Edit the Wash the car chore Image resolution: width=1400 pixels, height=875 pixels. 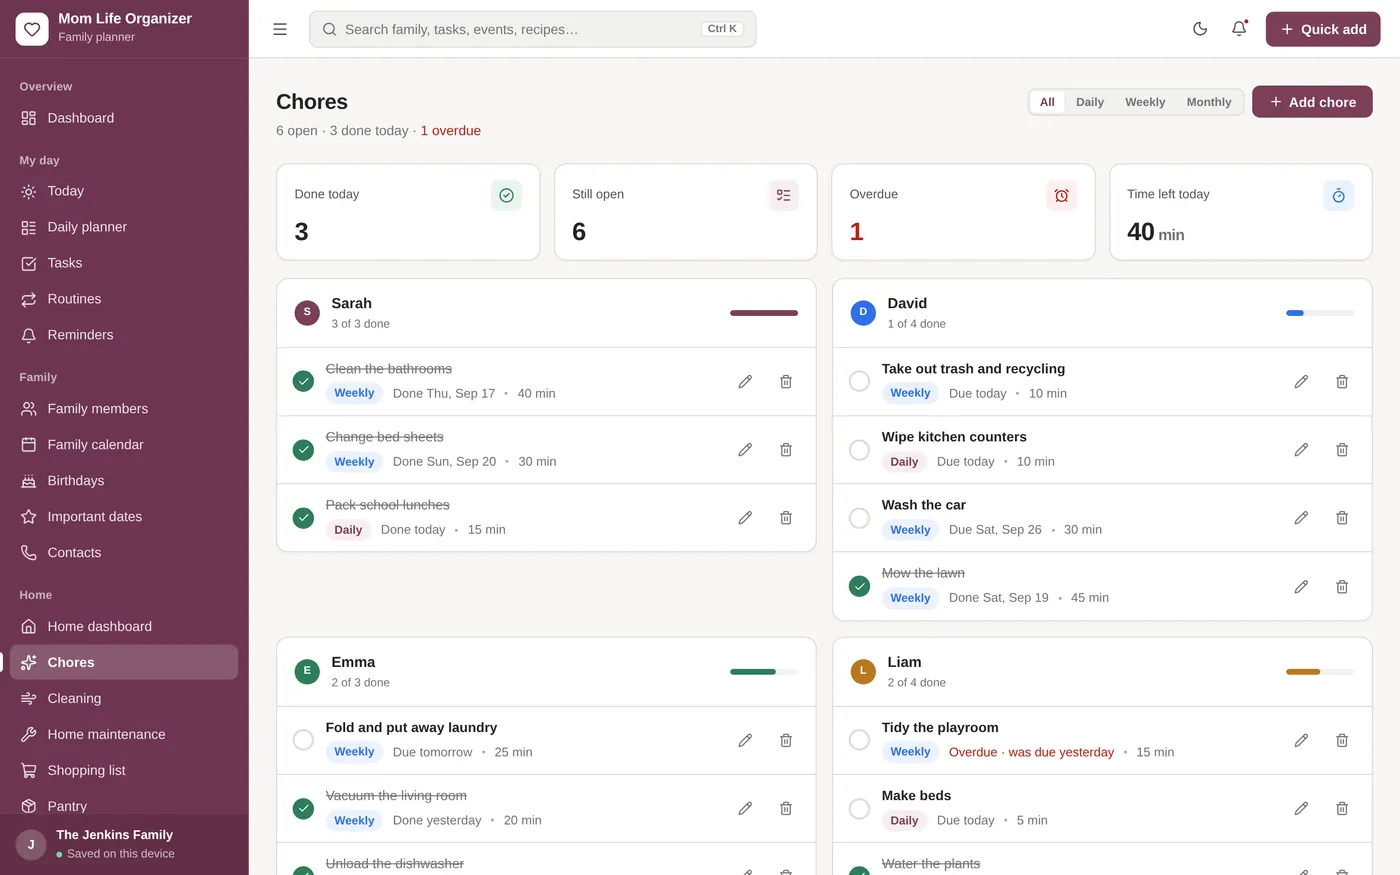tap(1301, 518)
